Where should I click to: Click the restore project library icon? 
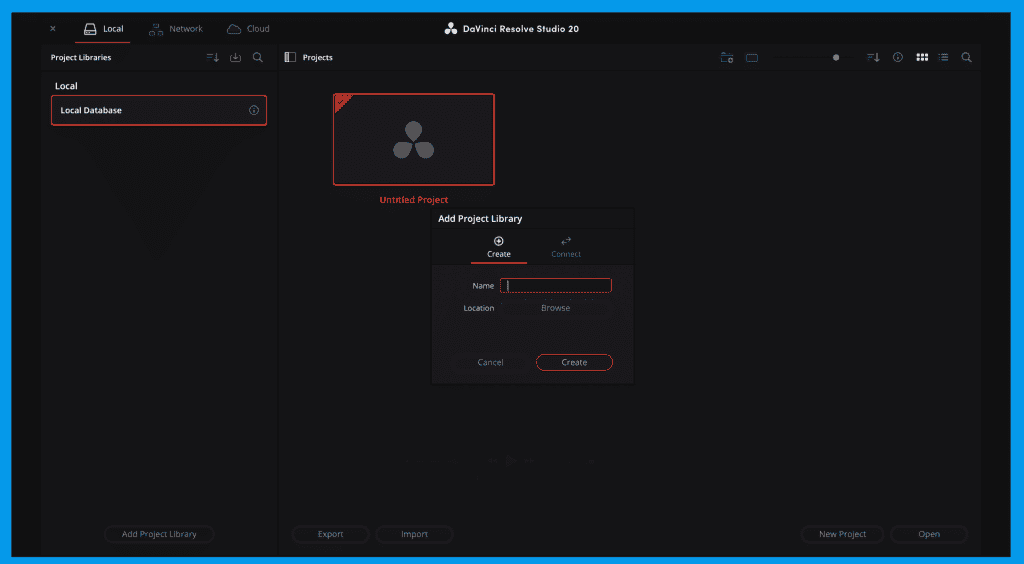(236, 57)
